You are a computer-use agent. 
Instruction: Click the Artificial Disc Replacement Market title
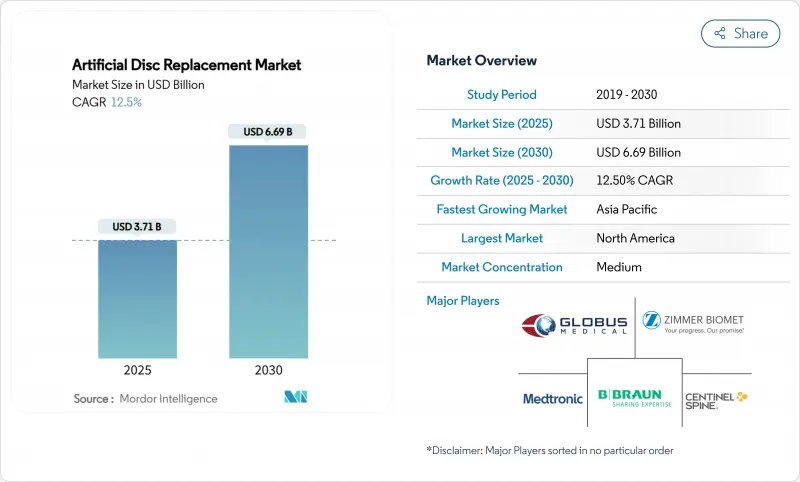click(186, 65)
